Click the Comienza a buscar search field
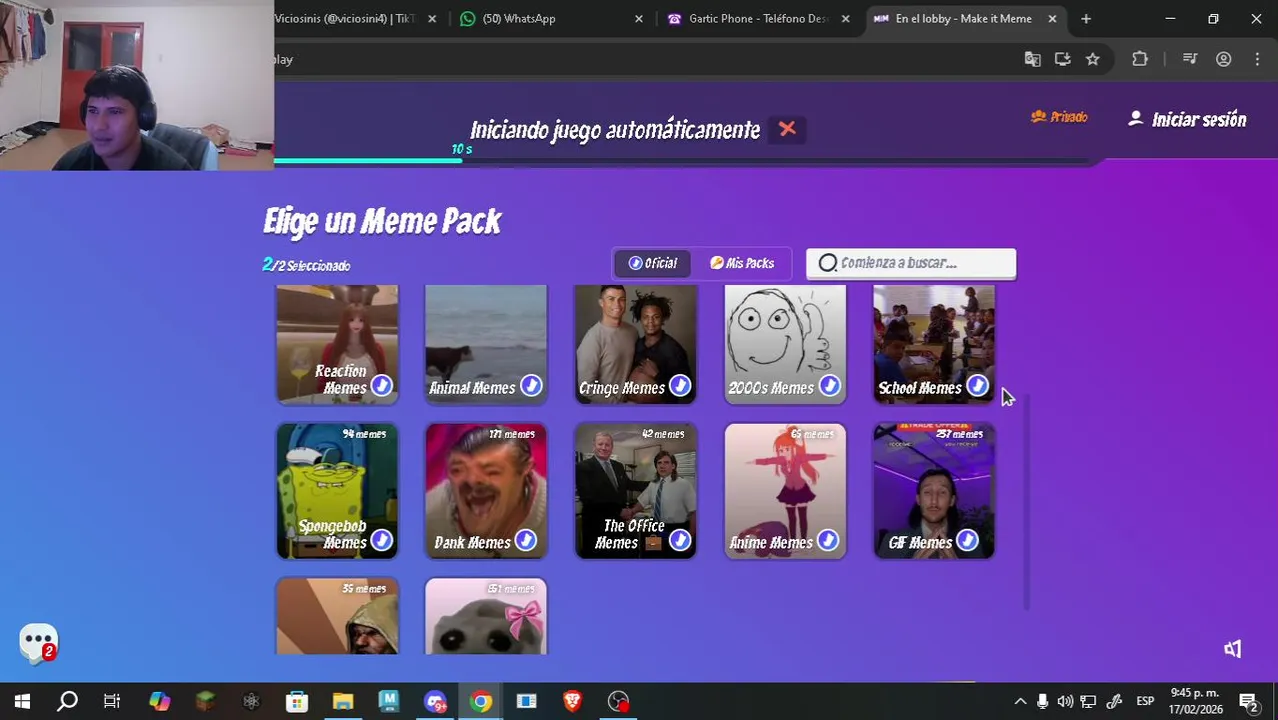 pyautogui.click(x=911, y=263)
